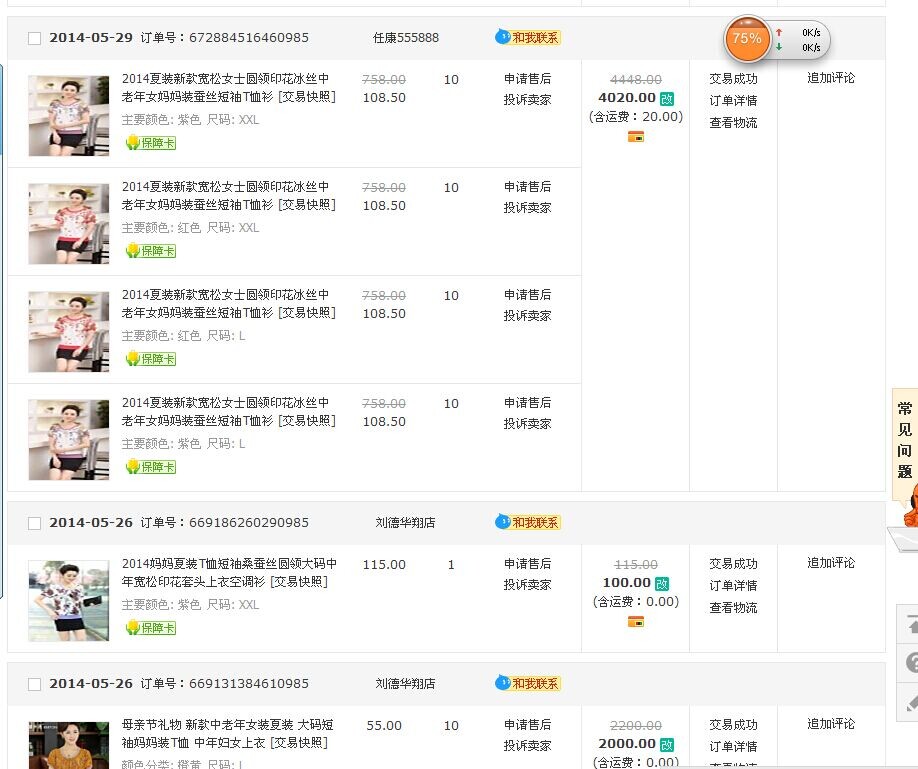Click 和我联系 chat icon for order 669131384610985
This screenshot has width=918, height=769.
click(527, 683)
